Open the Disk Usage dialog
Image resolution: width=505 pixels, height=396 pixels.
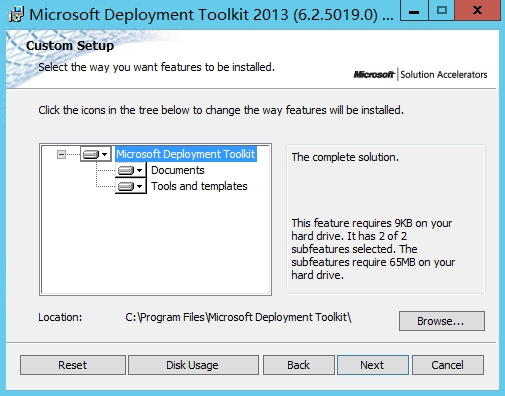[193, 365]
